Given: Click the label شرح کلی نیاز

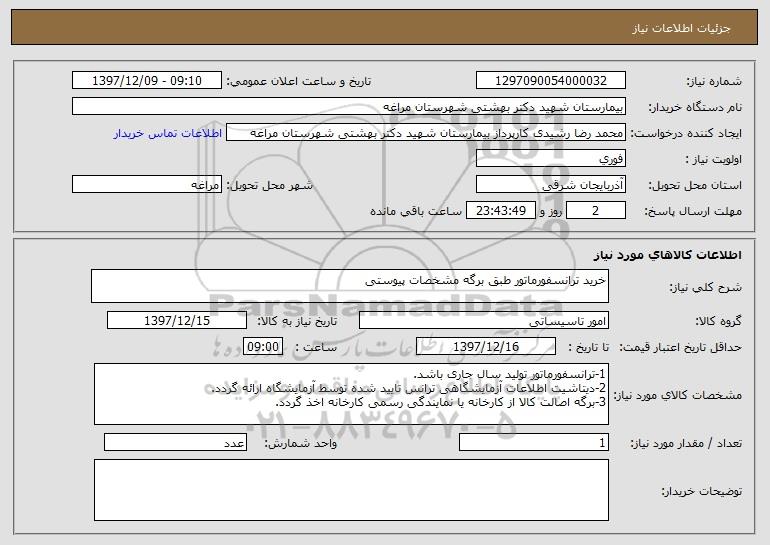Looking at the screenshot, I should coord(706,287).
